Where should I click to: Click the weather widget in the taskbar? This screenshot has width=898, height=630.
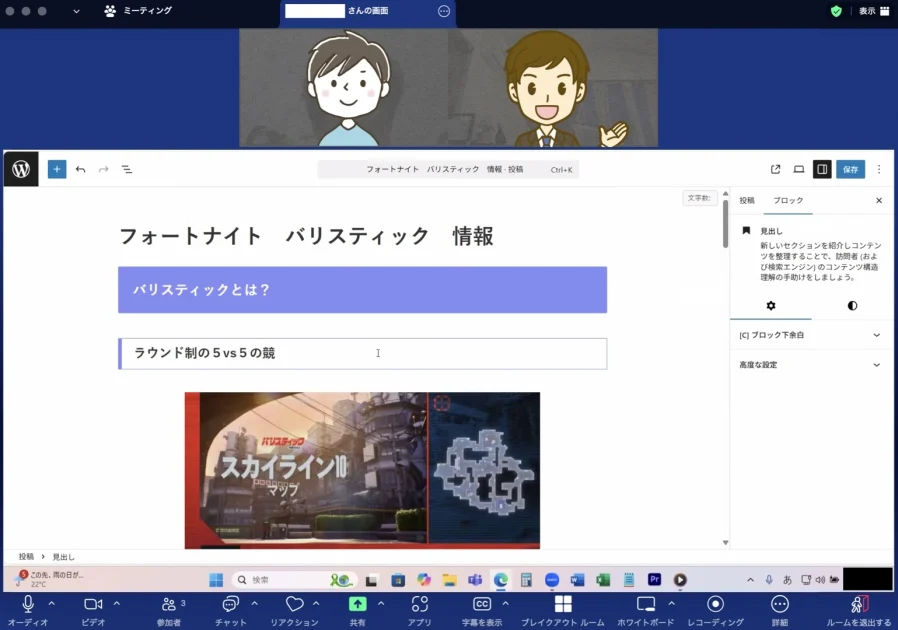coord(50,579)
